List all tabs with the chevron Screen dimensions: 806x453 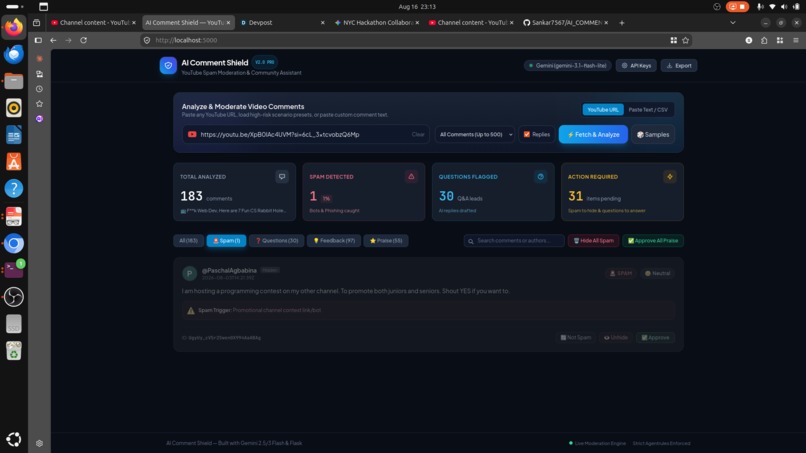point(732,23)
